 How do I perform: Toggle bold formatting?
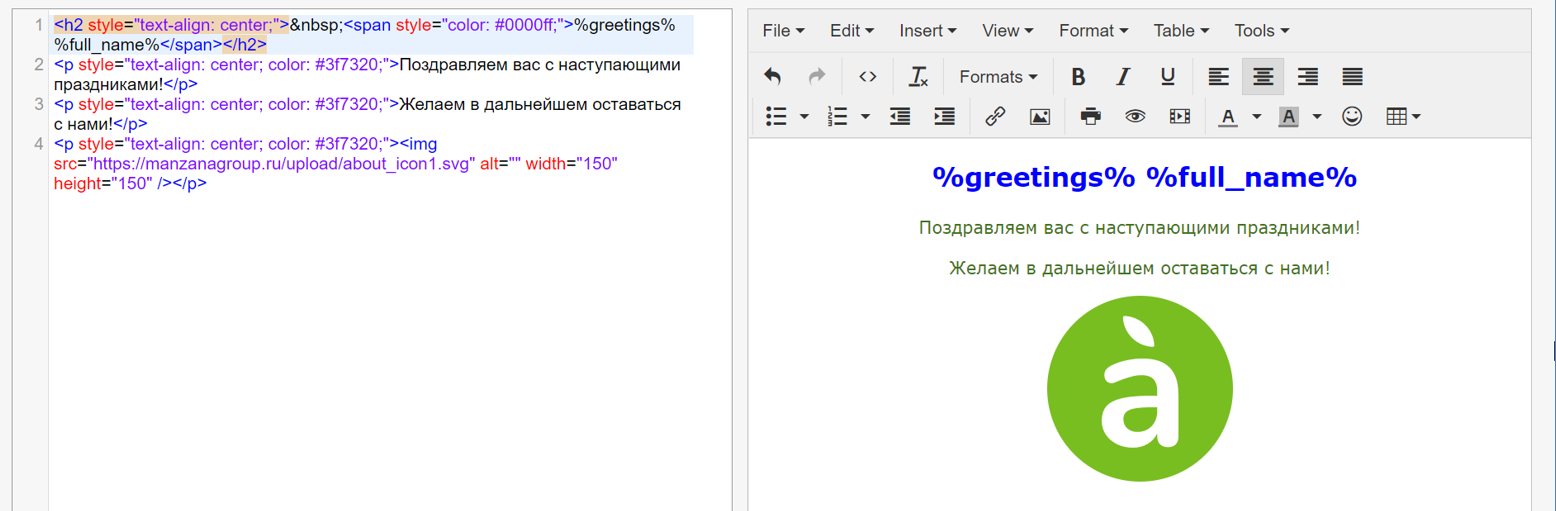1078,77
